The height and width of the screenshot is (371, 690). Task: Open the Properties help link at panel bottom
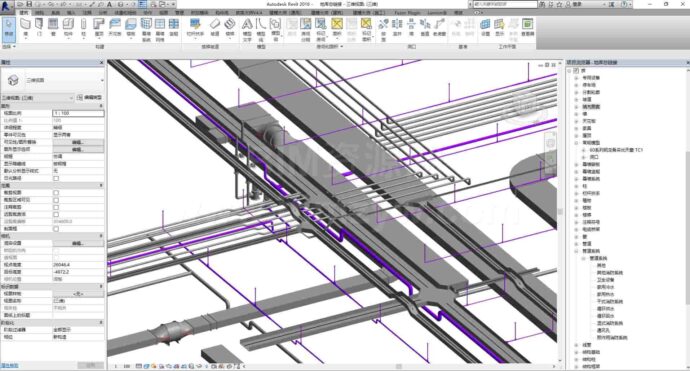click(9, 365)
